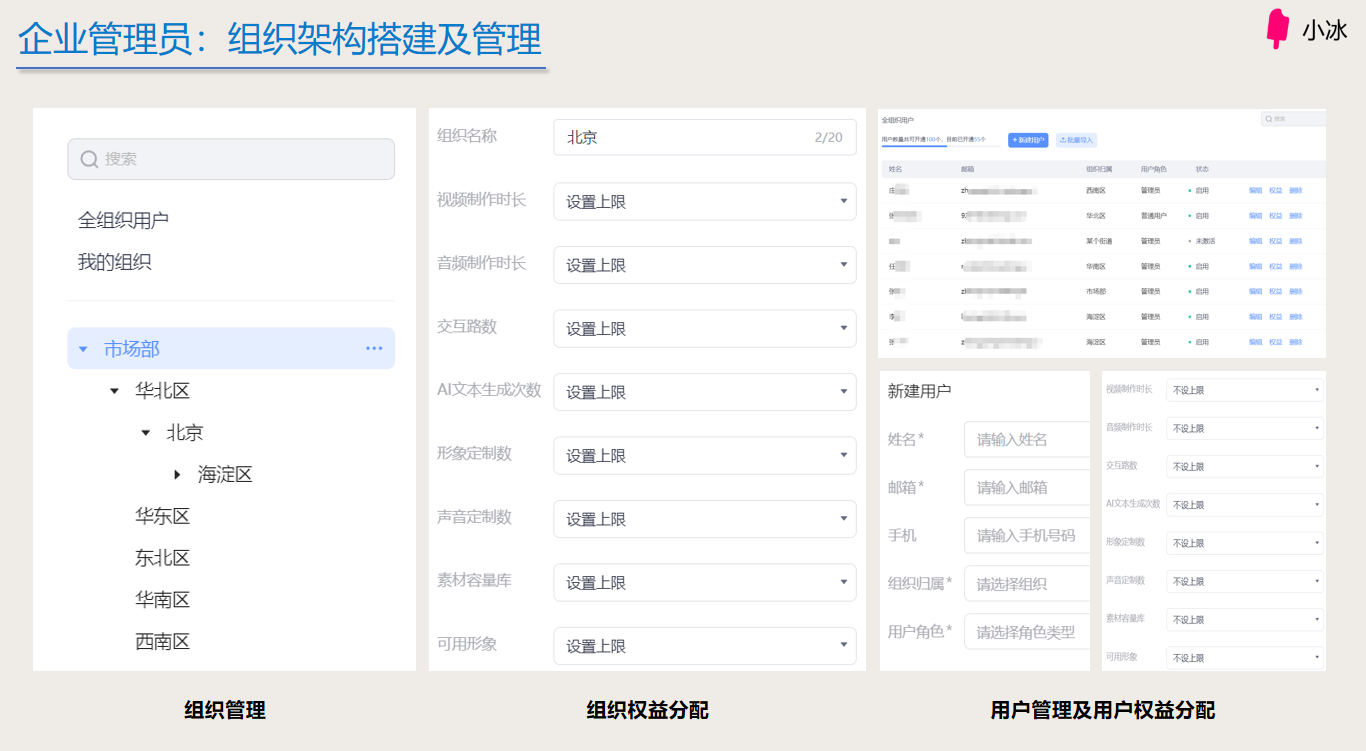Open the 音频制作时长 不设上限 dropdown
1366x751 pixels.
click(x=1245, y=428)
